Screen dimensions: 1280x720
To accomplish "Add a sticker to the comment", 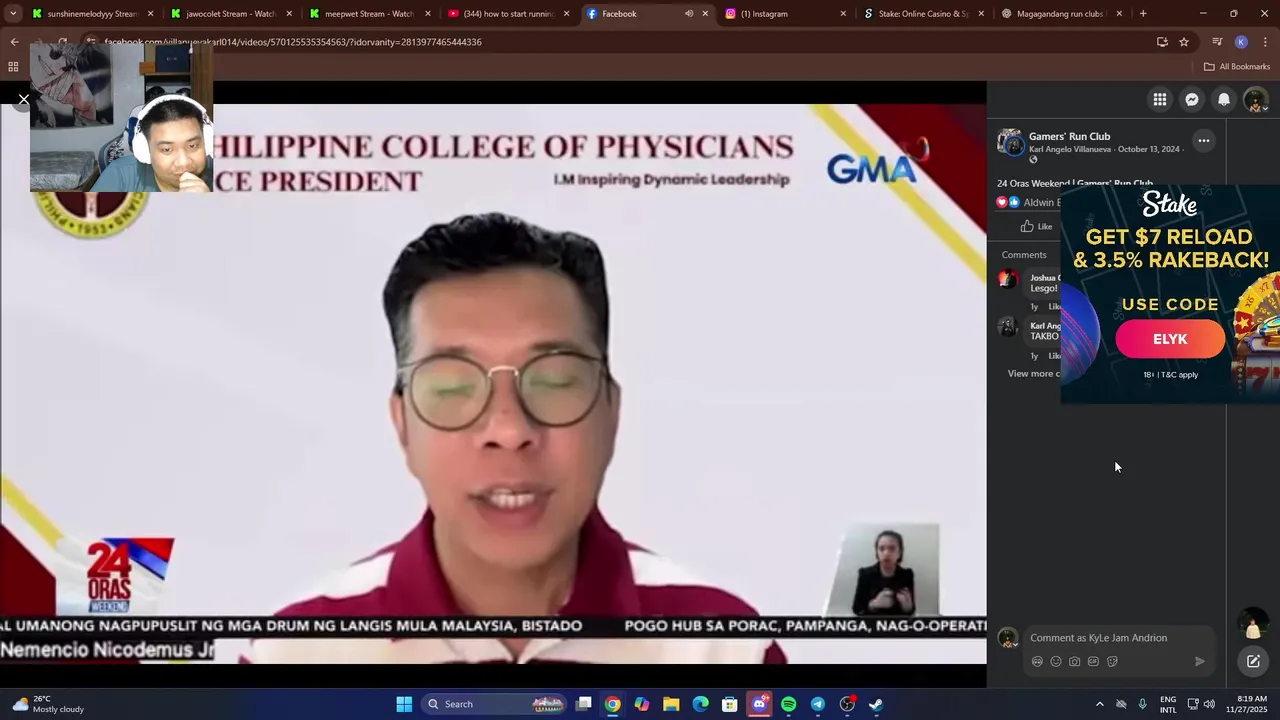I will [x=1112, y=661].
